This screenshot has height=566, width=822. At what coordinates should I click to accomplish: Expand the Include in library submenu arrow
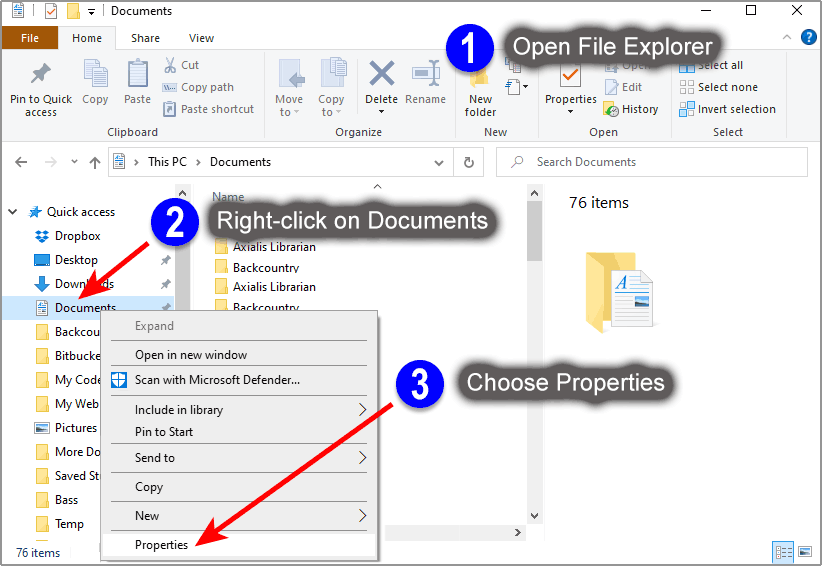(362, 409)
